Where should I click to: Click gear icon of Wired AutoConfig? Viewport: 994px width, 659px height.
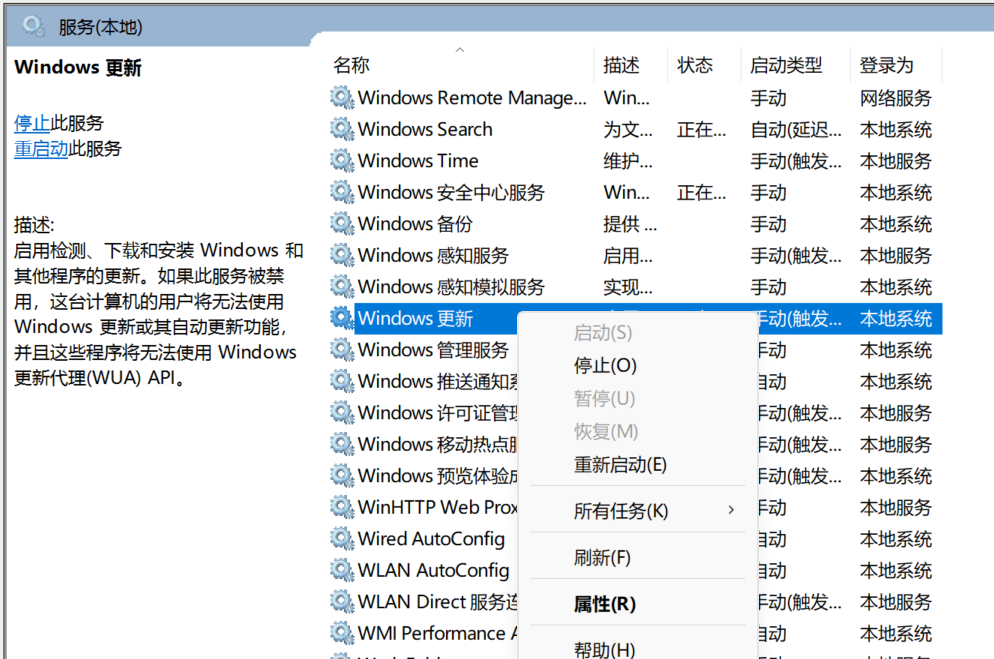click(342, 539)
